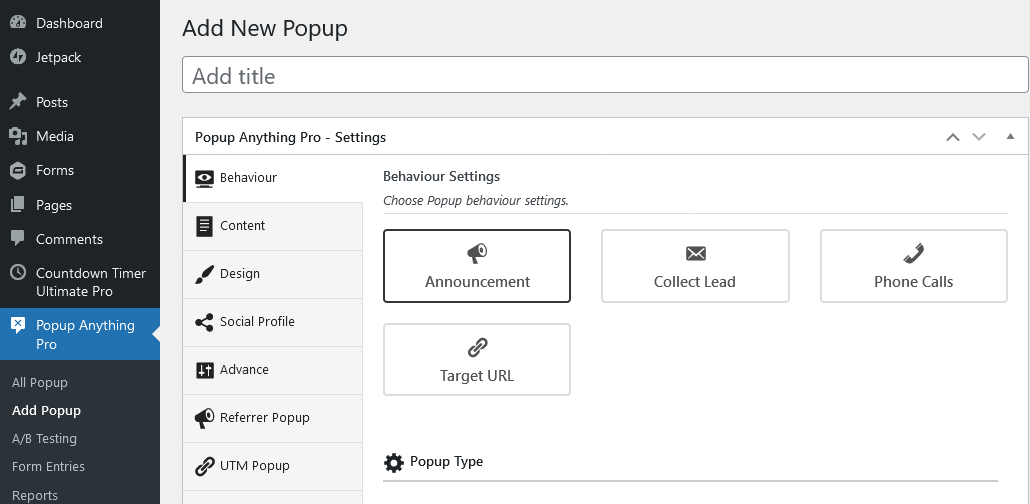Go to Media menu item
This screenshot has height=504, width=1030.
[x=79, y=136]
